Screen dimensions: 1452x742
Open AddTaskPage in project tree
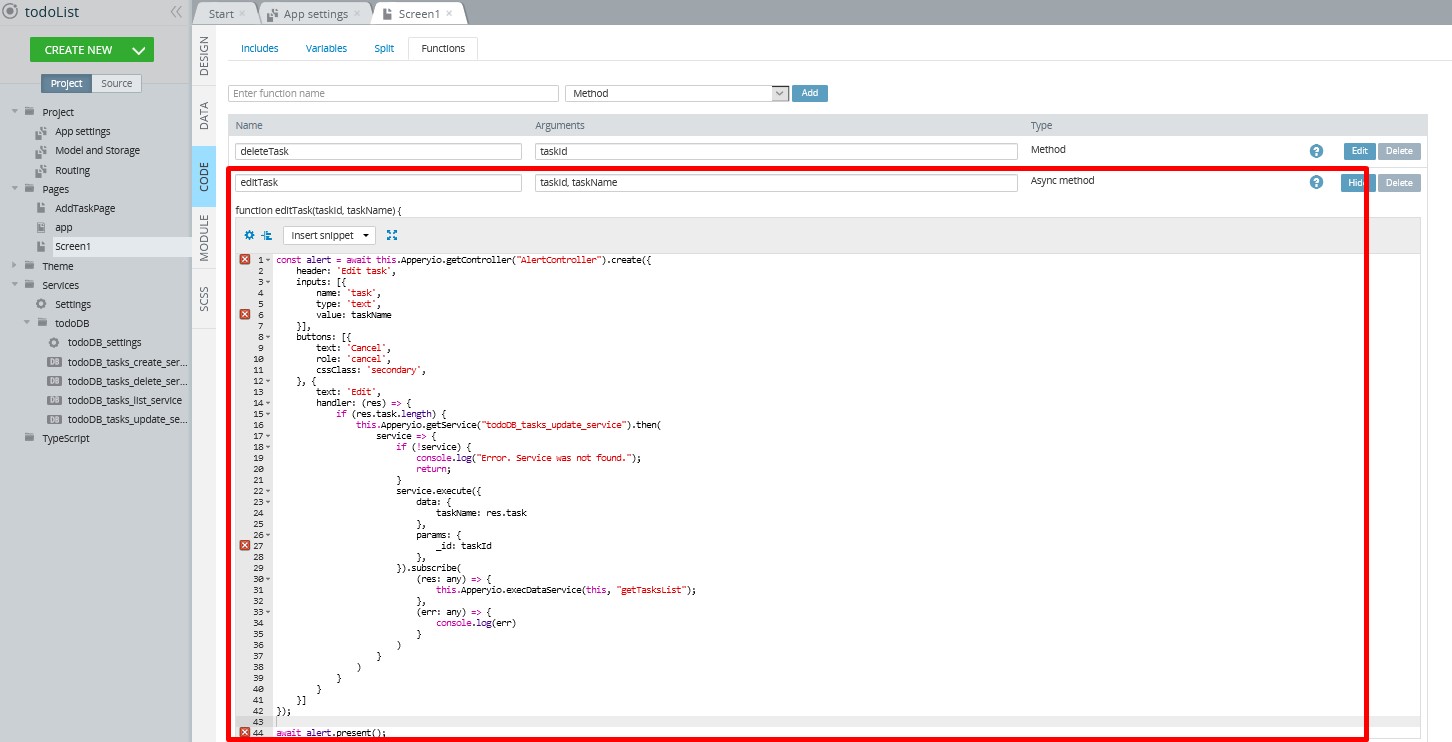click(x=85, y=208)
